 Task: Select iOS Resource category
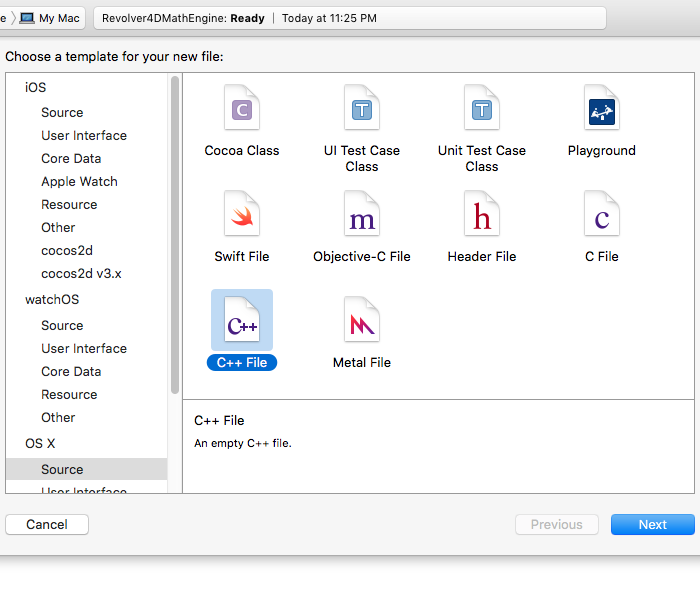(69, 205)
